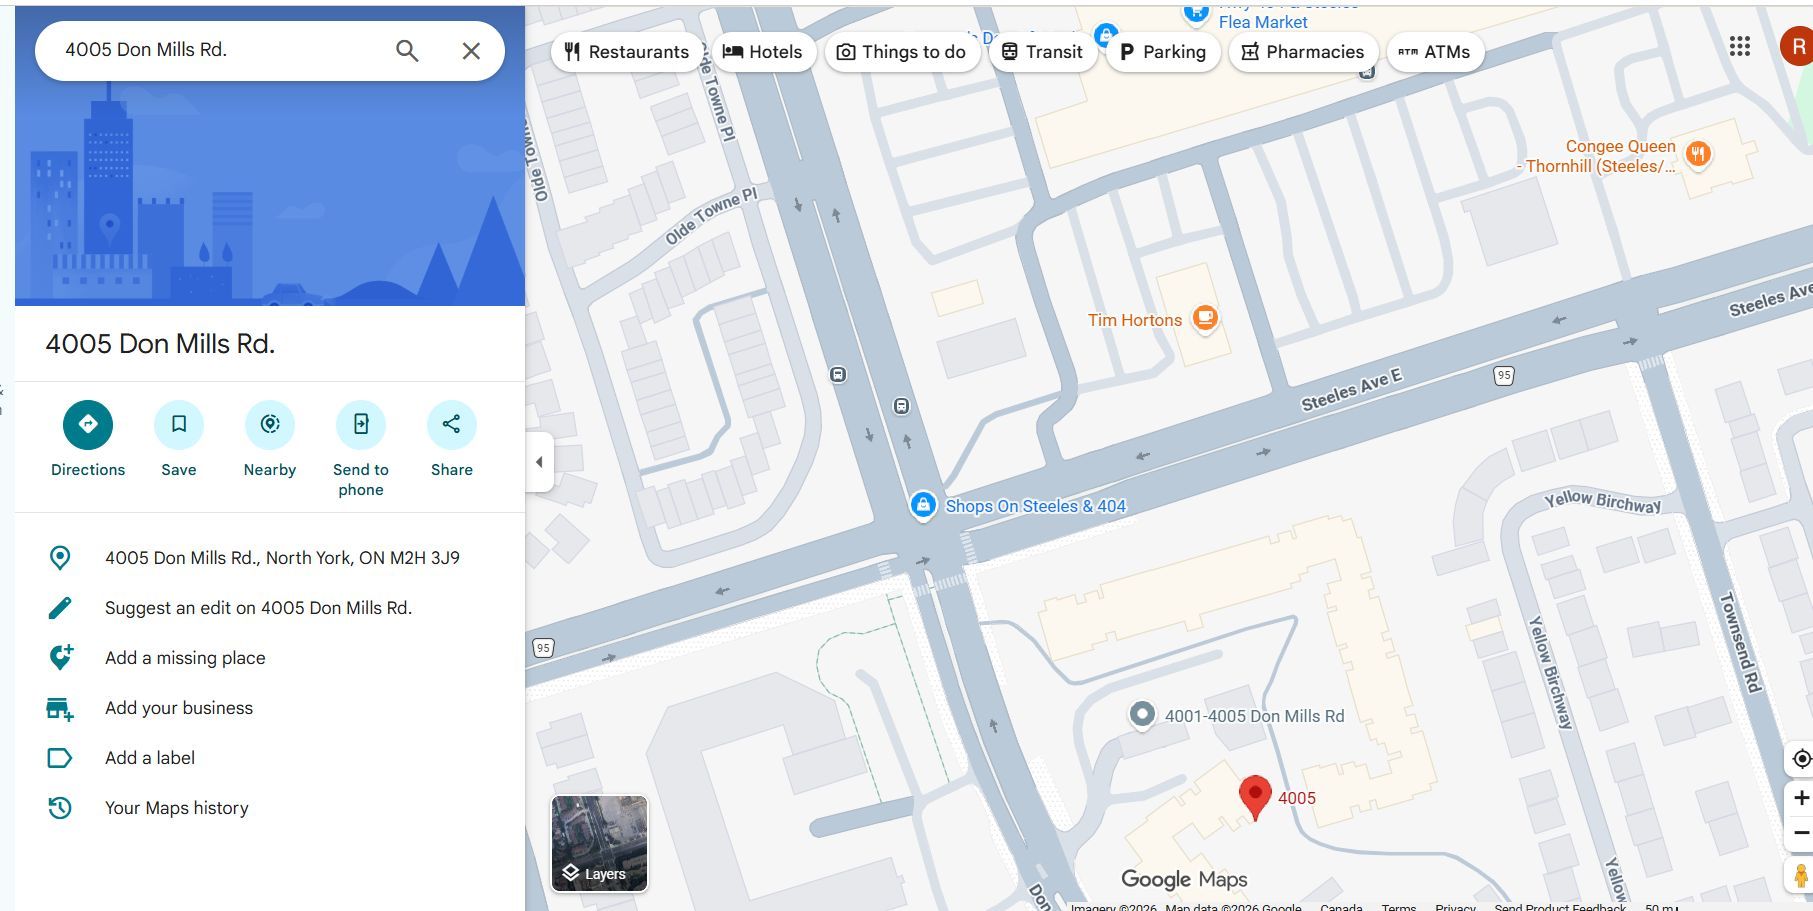Select Add a label
This screenshot has height=911, width=1813.
(x=270, y=758)
